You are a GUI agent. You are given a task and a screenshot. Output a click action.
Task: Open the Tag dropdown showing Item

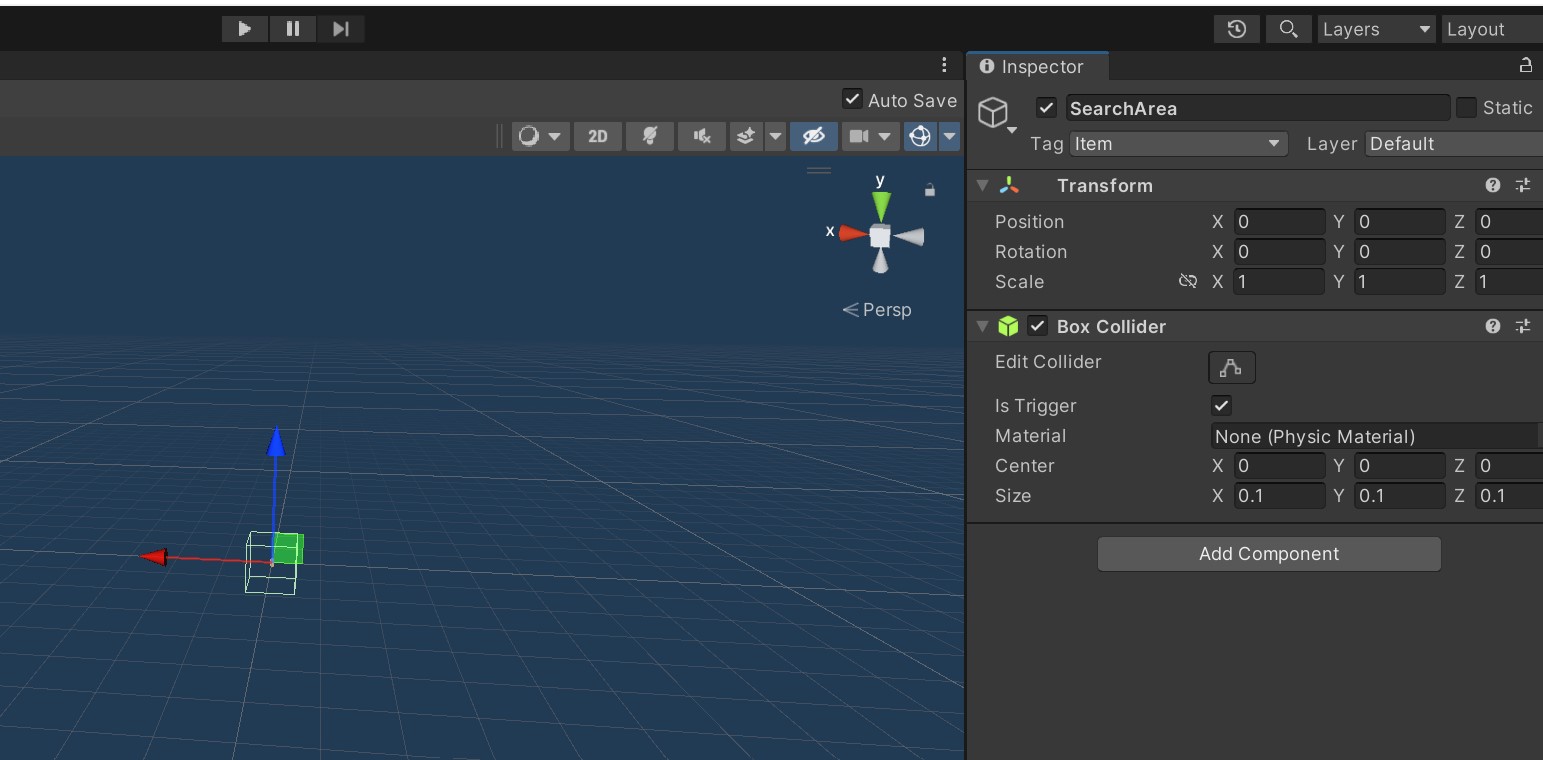click(1177, 144)
